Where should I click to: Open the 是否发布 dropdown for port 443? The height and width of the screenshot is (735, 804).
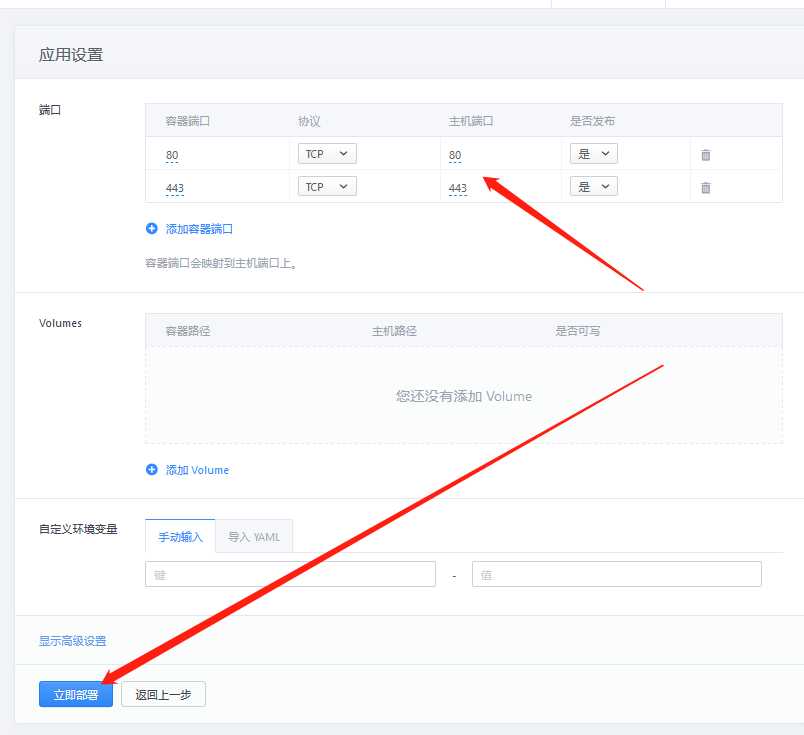[594, 187]
